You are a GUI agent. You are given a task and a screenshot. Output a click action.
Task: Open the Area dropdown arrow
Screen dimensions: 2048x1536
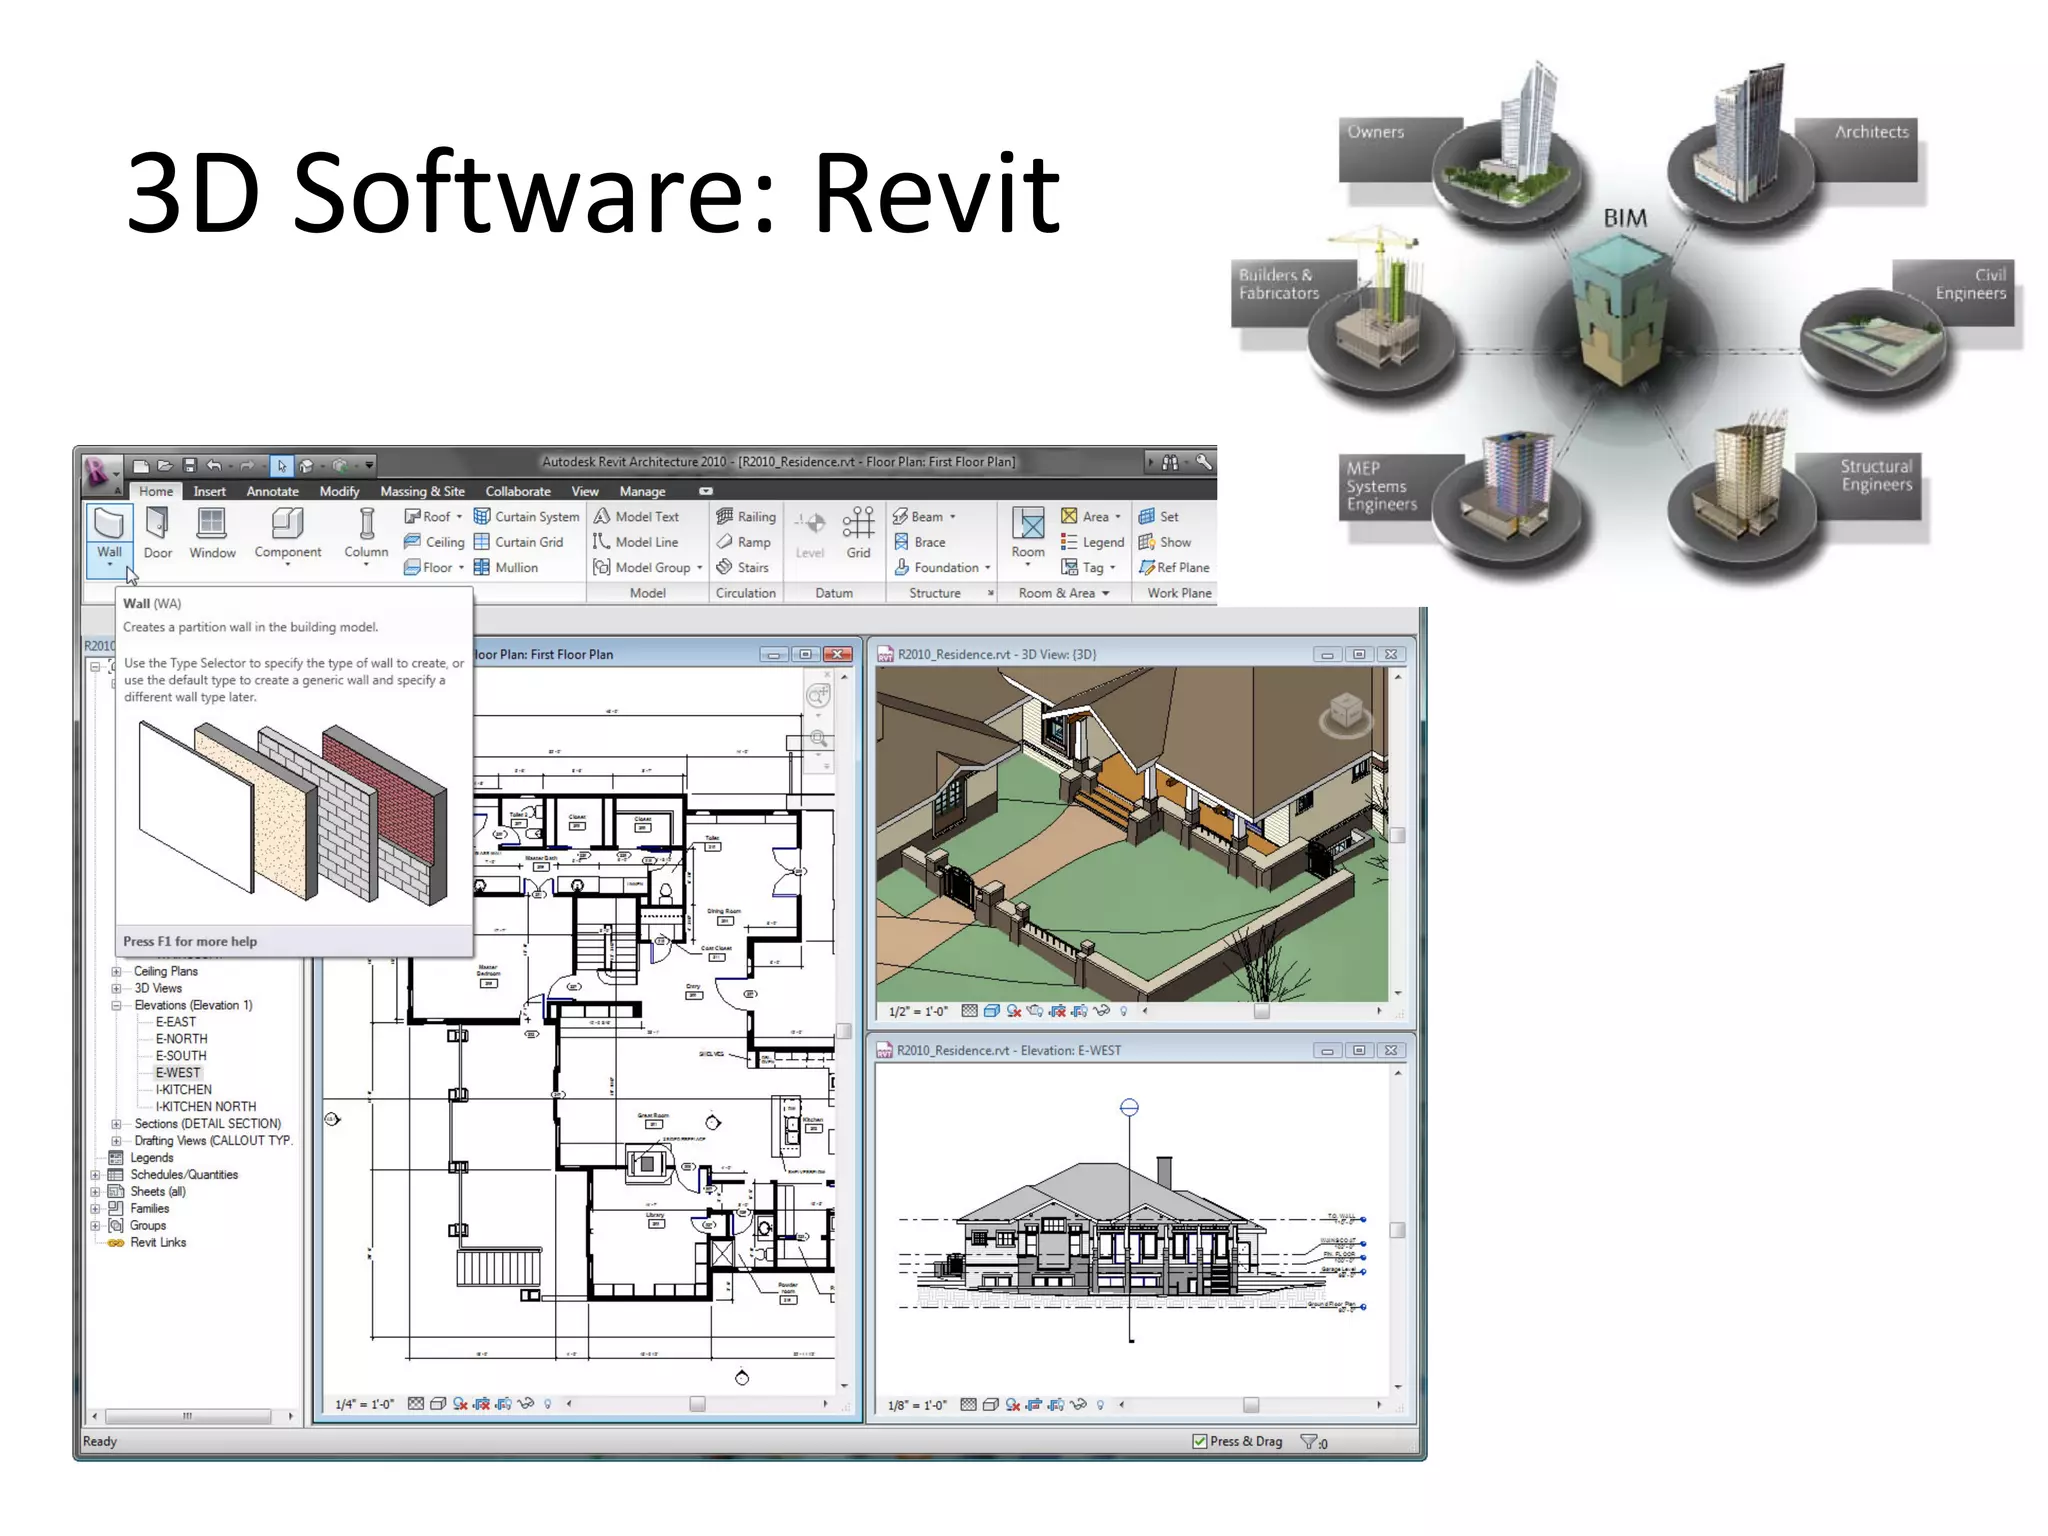click(x=1118, y=517)
